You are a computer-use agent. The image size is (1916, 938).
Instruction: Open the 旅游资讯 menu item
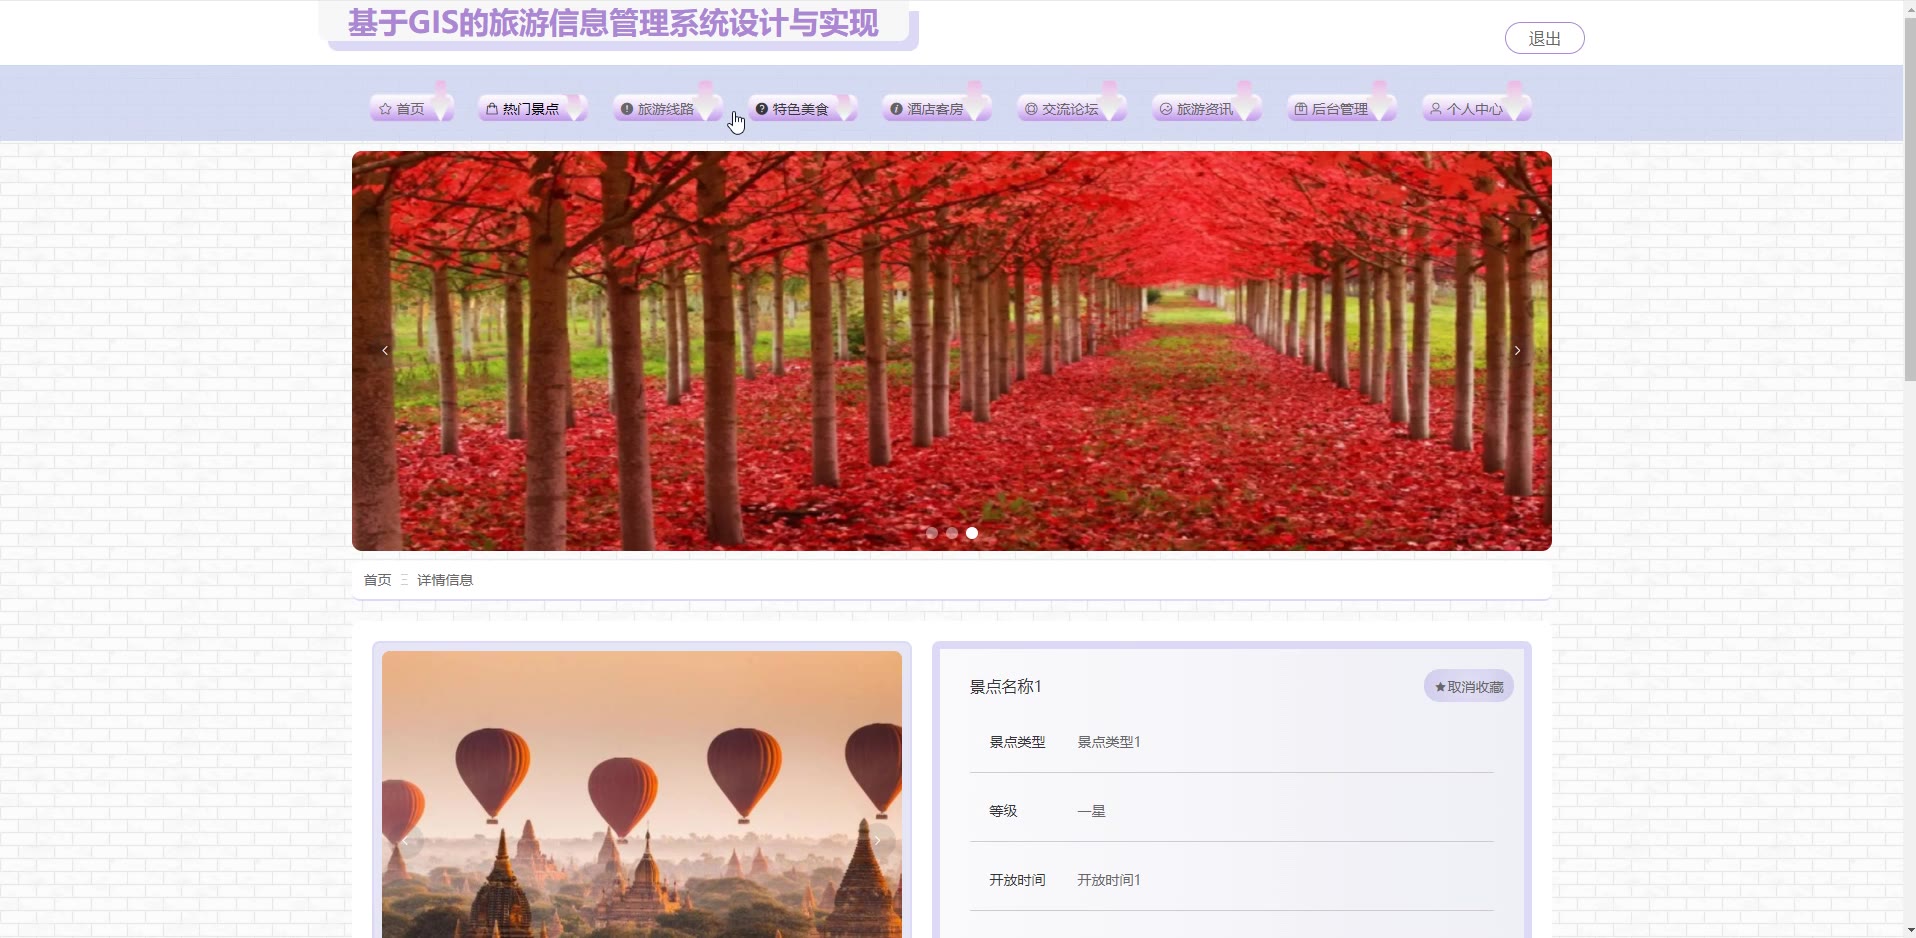click(x=1206, y=109)
